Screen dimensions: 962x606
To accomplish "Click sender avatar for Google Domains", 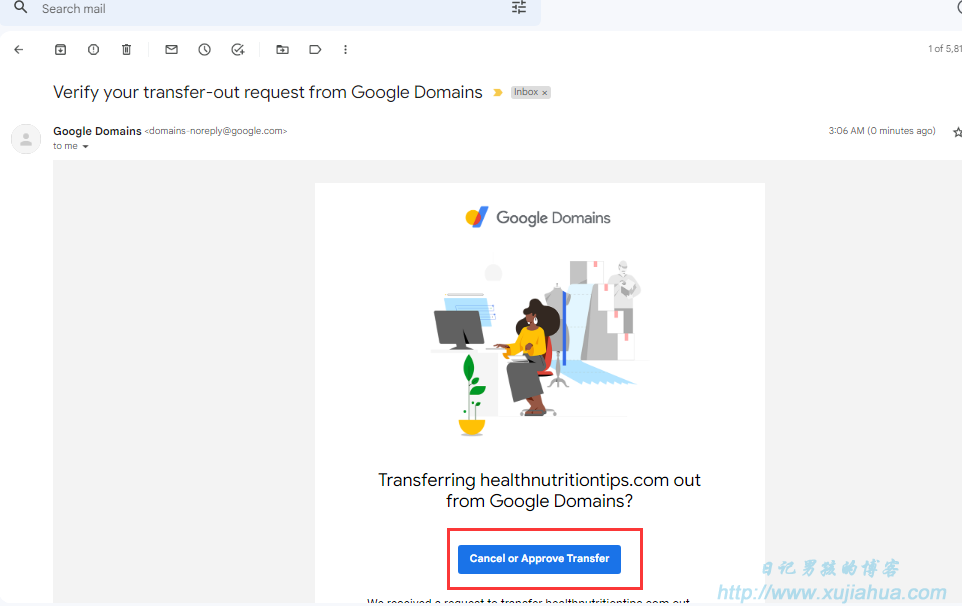I will 26,139.
